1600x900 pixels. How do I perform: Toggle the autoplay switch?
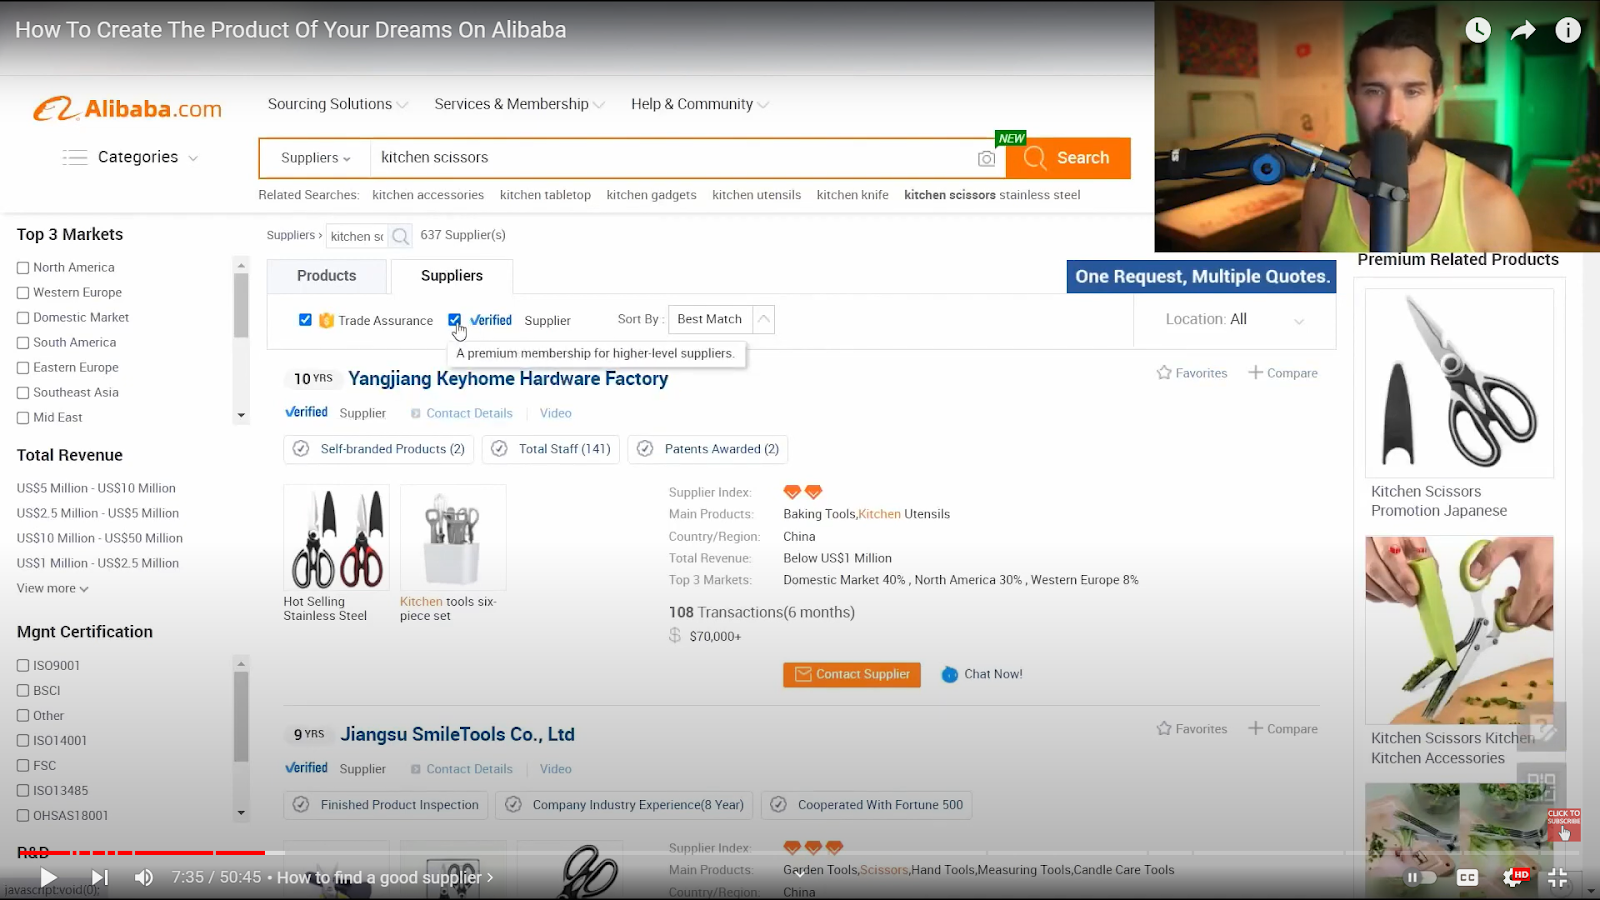tap(1421, 877)
